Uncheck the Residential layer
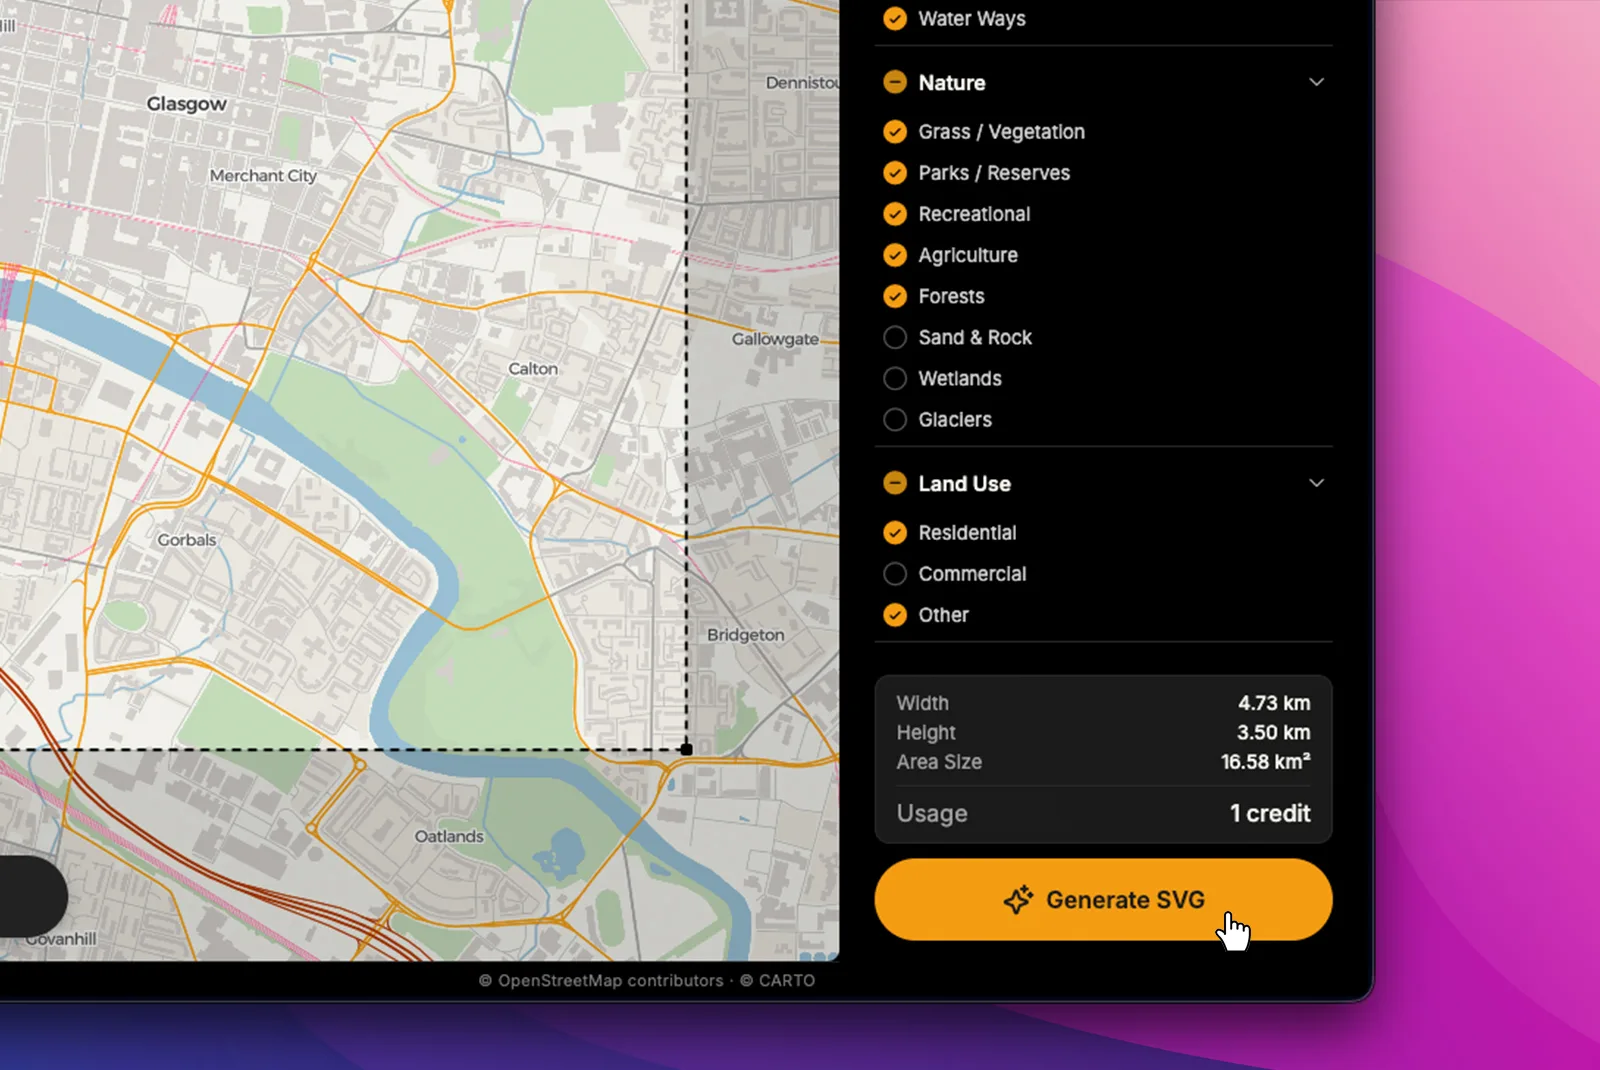 (x=895, y=533)
